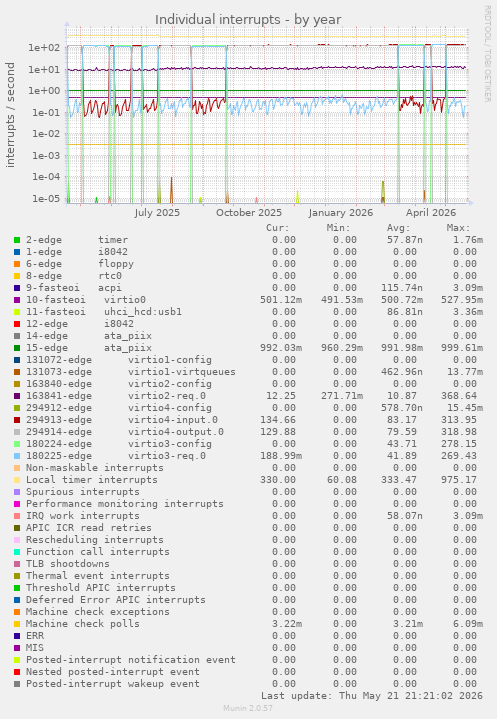Click the 1e+02 y-axis label
Screen dimensions: 497x719
tap(44, 48)
